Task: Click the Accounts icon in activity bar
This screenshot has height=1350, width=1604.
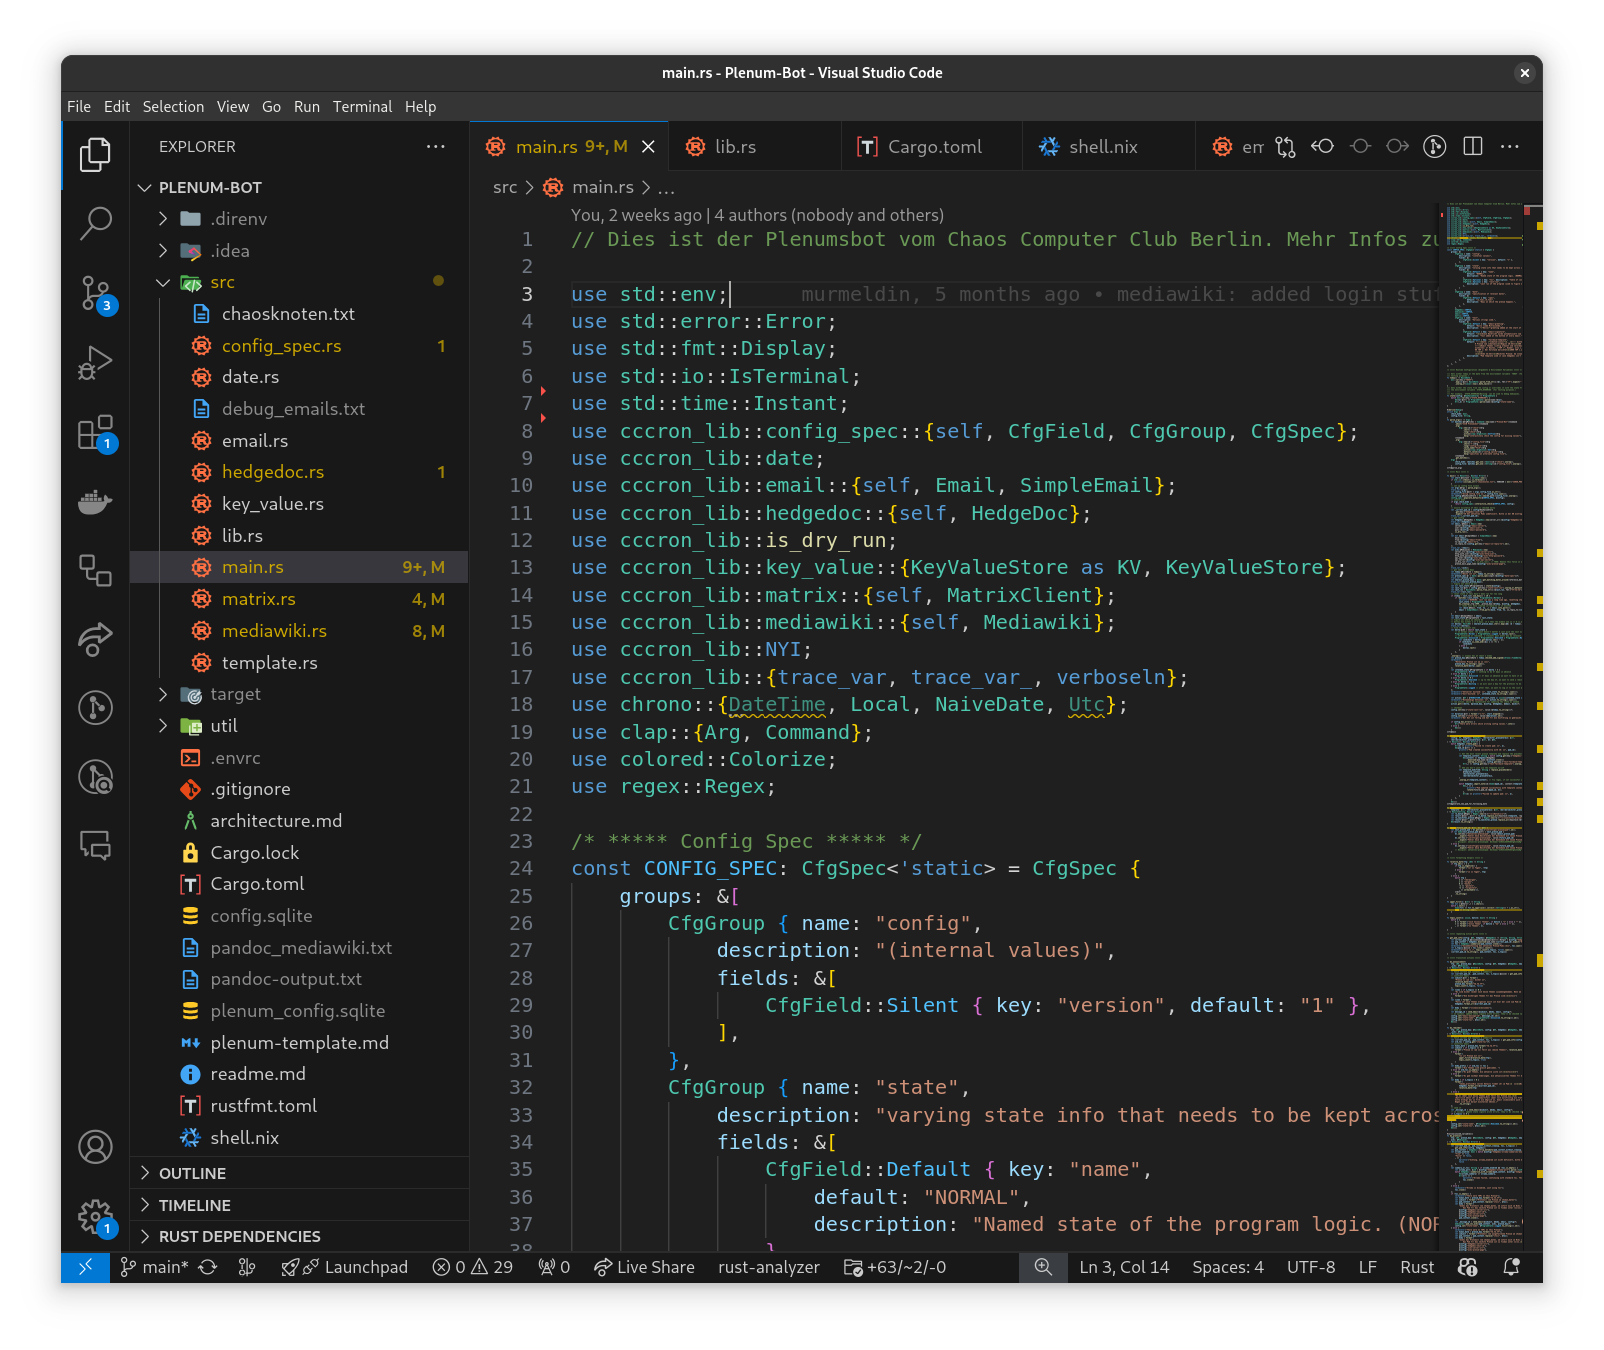Action: 95,1147
